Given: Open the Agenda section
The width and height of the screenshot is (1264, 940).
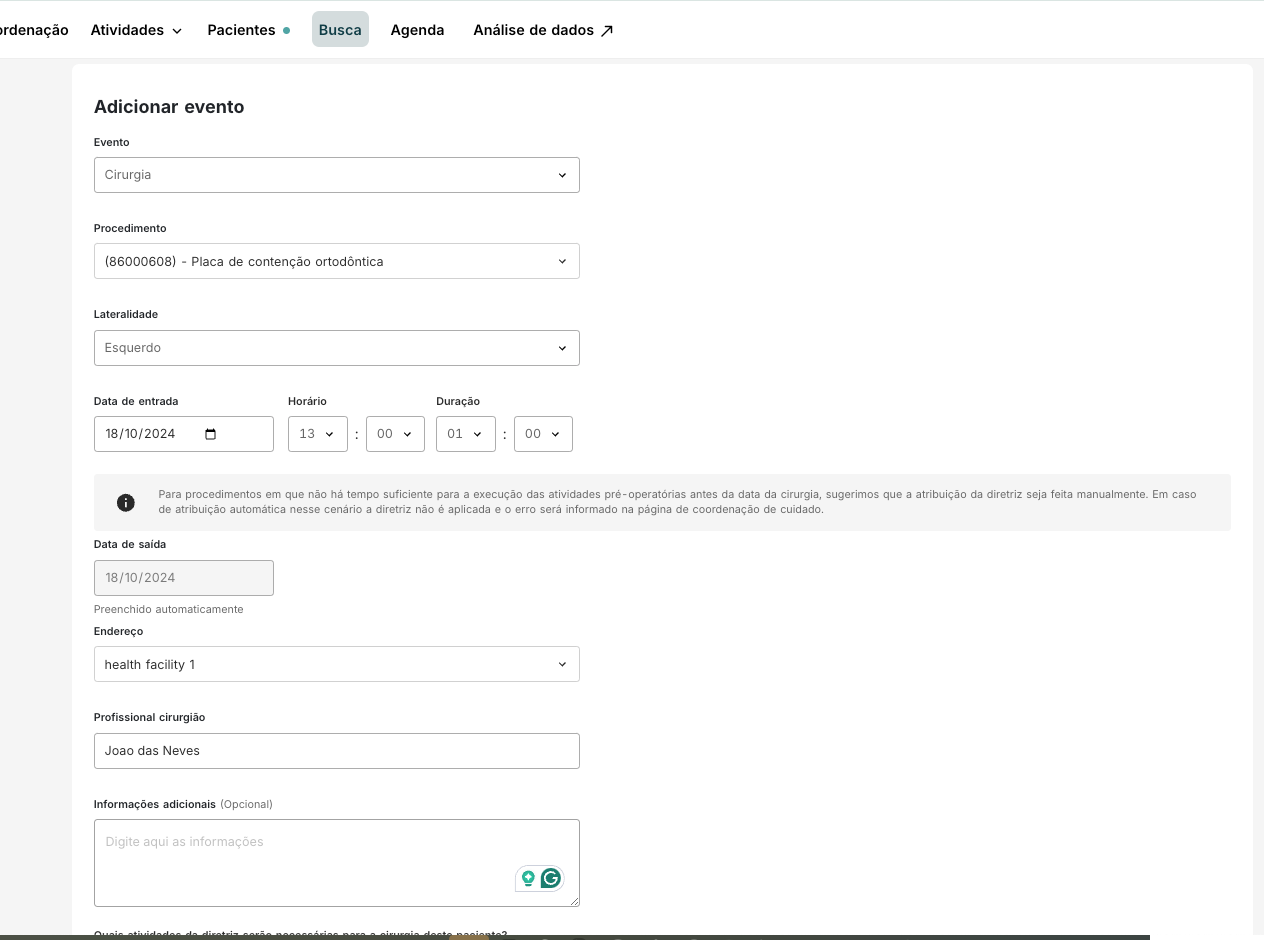Looking at the screenshot, I should click(x=417, y=30).
